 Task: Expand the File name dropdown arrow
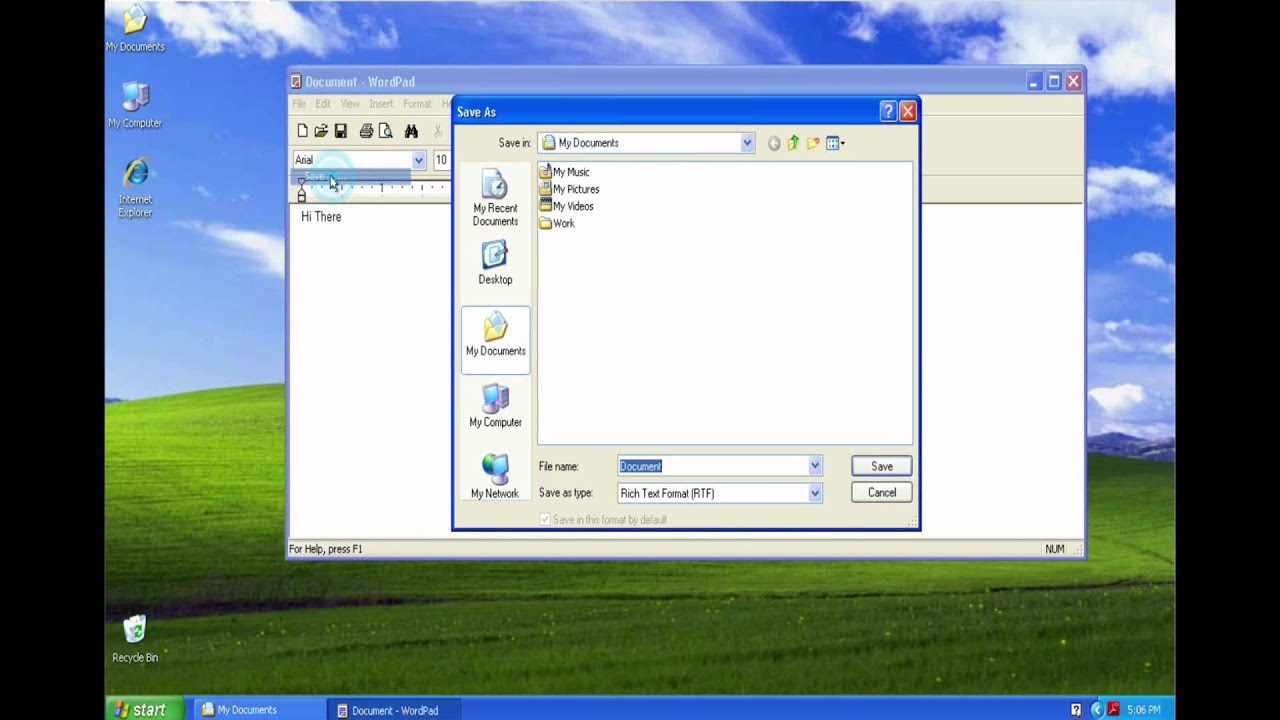(x=815, y=466)
